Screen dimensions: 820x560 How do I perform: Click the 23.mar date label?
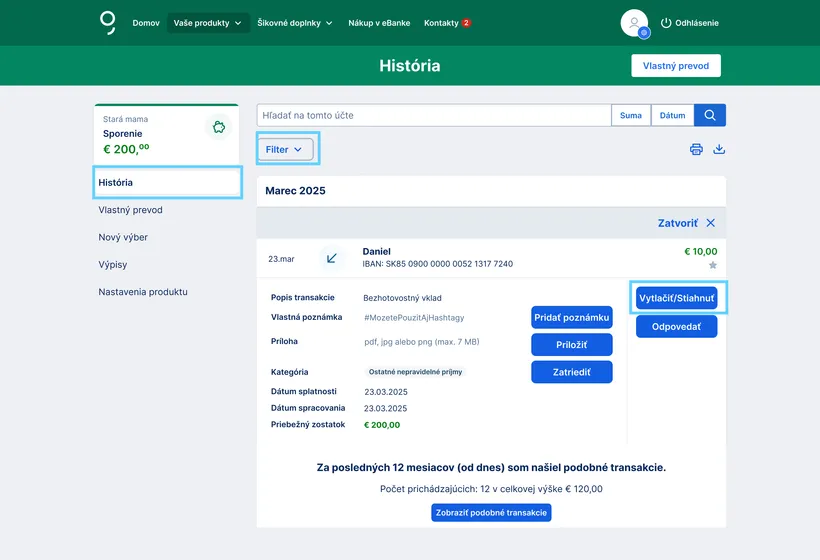coord(281,259)
